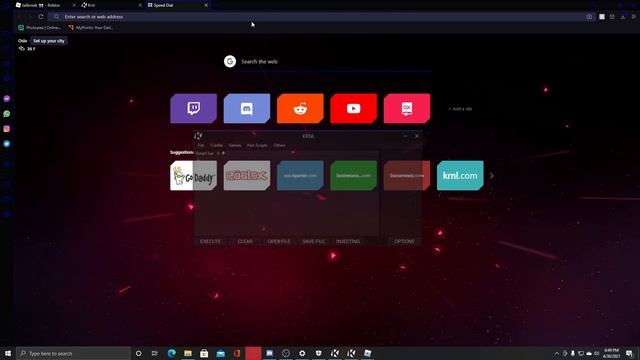Click the Google logo by search box
The image size is (640, 360).
[230, 61]
